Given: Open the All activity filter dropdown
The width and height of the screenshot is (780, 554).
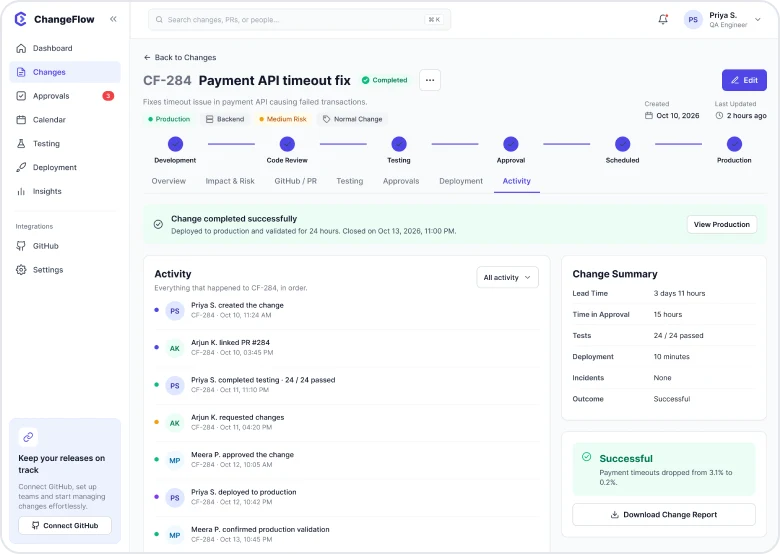Looking at the screenshot, I should 507,277.
